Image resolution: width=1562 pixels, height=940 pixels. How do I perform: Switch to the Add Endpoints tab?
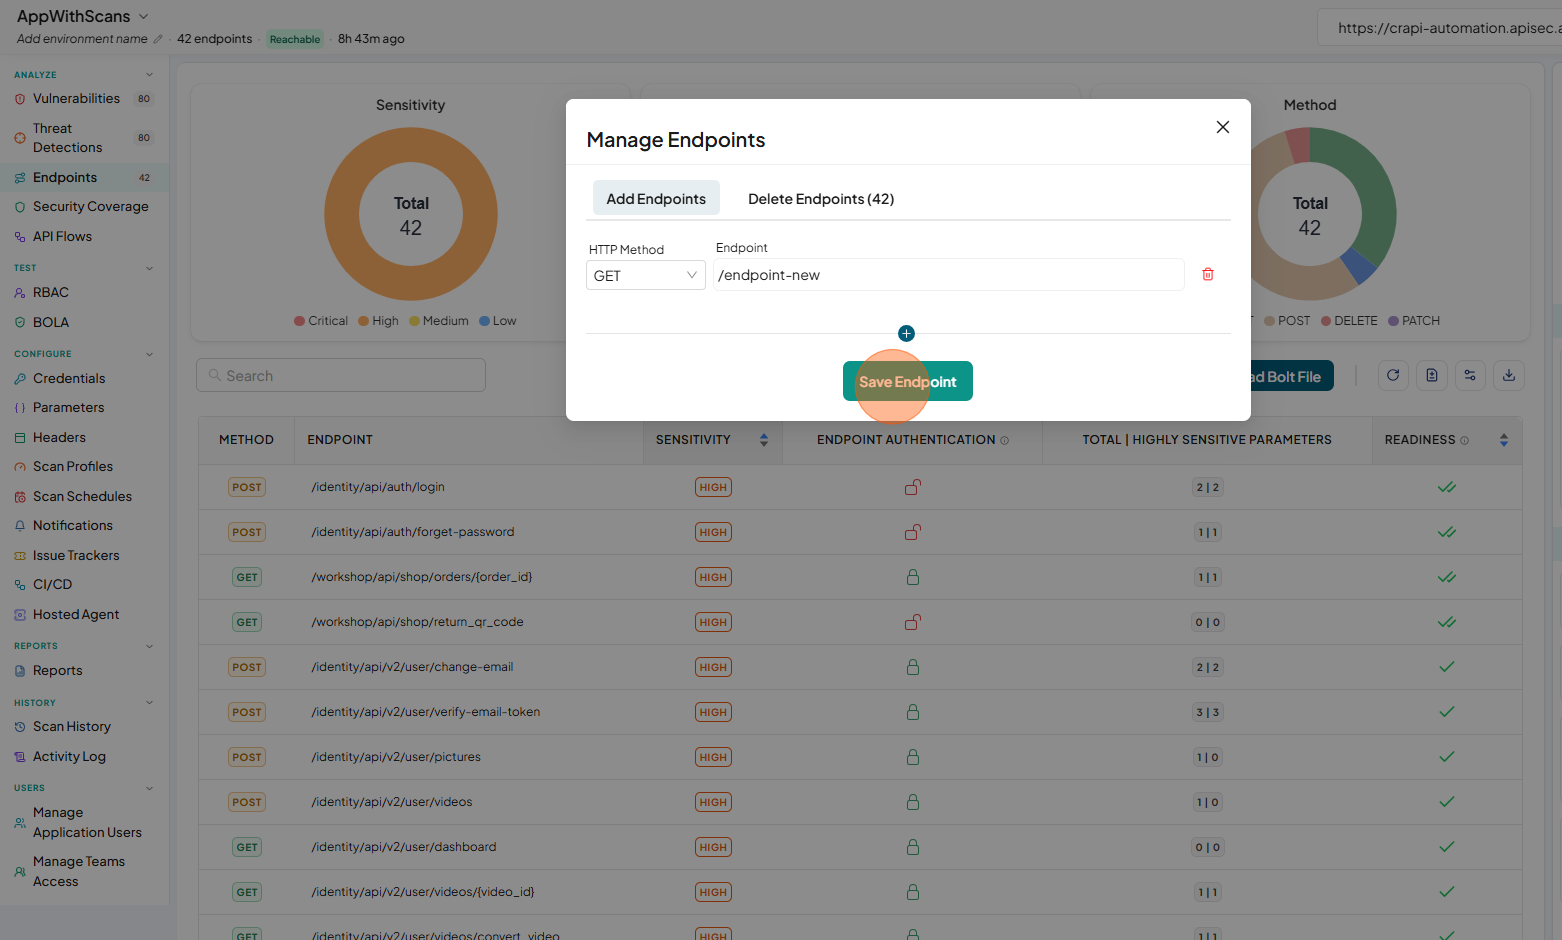[x=656, y=198]
